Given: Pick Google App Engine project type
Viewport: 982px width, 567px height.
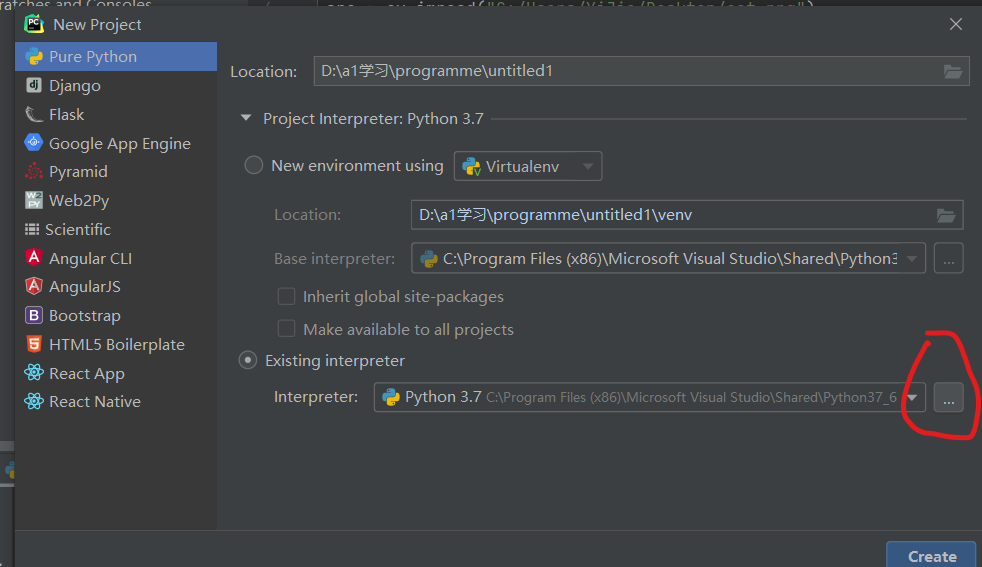Looking at the screenshot, I should (x=116, y=143).
